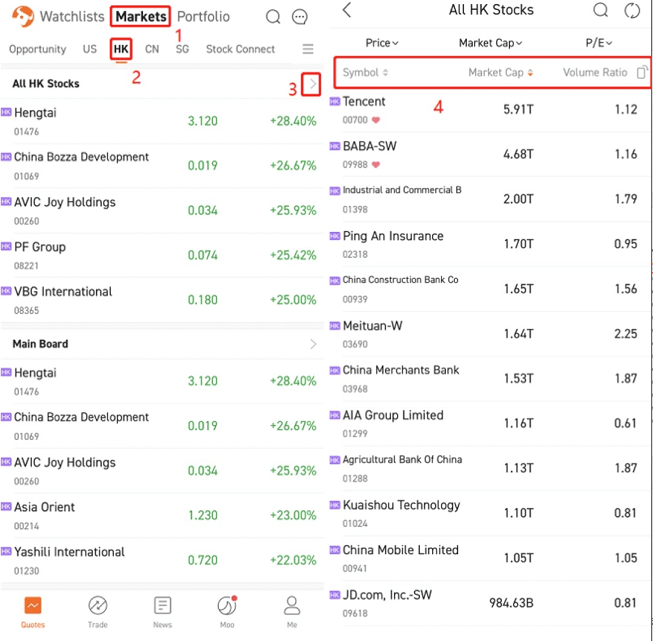
Task: Tap the +22.03% change for Yashili International
Action: (293, 560)
